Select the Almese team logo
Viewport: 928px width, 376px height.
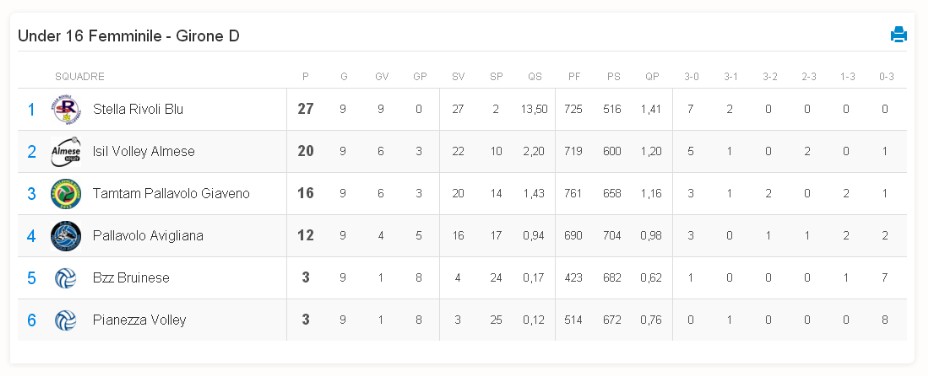coord(66,152)
